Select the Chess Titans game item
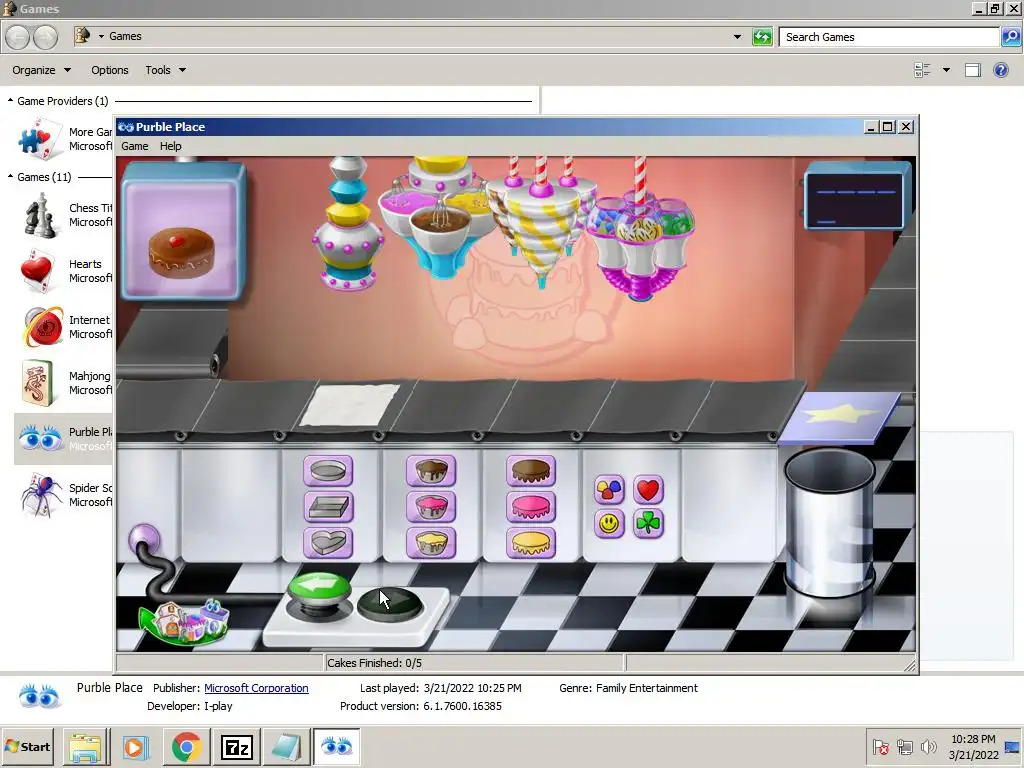 (64, 215)
